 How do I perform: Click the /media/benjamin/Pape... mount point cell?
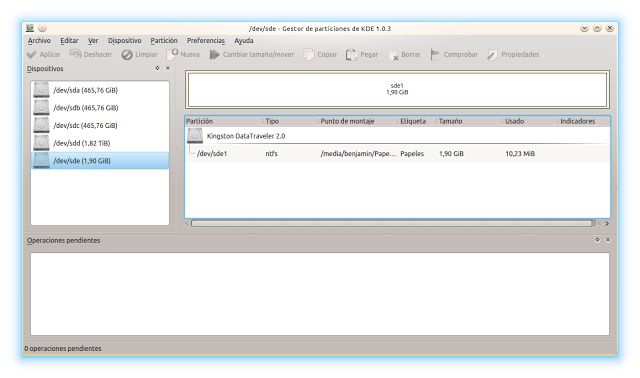[x=358, y=153]
